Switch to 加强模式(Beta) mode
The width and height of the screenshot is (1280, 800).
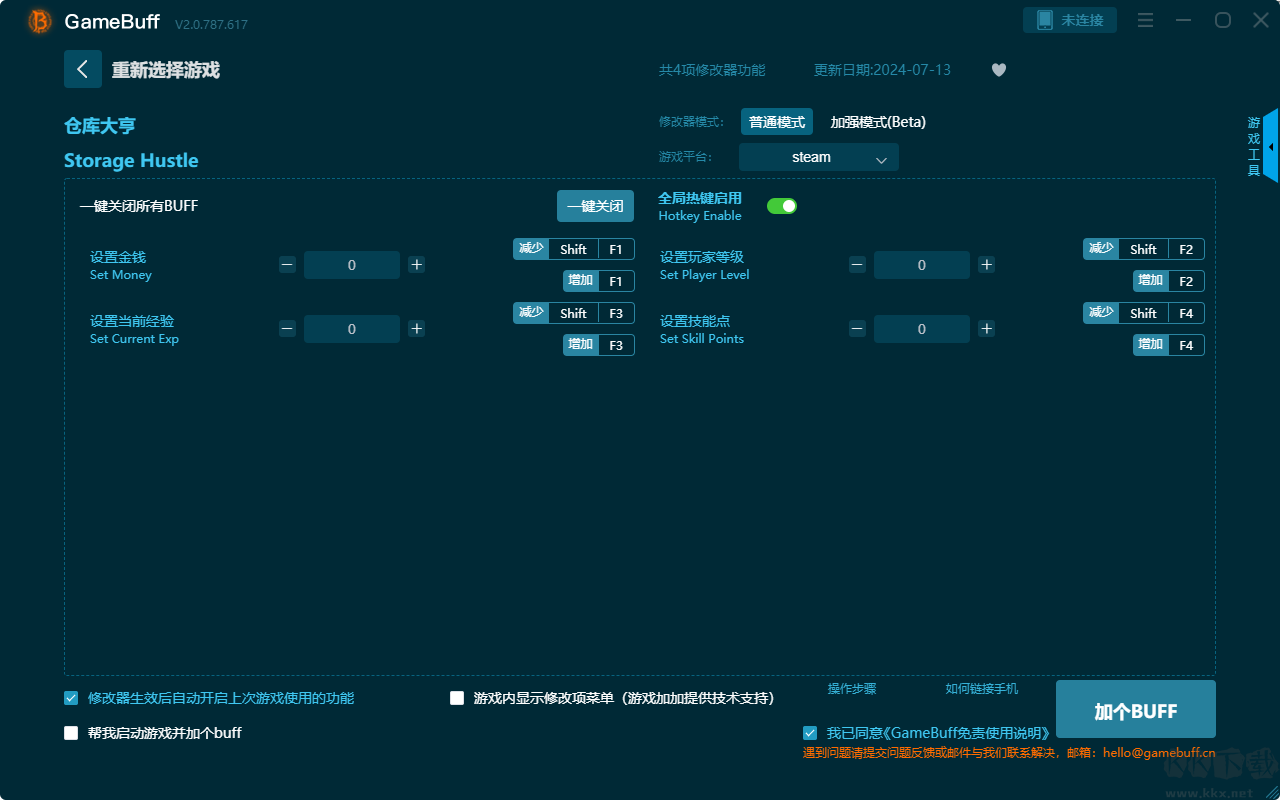(x=878, y=122)
